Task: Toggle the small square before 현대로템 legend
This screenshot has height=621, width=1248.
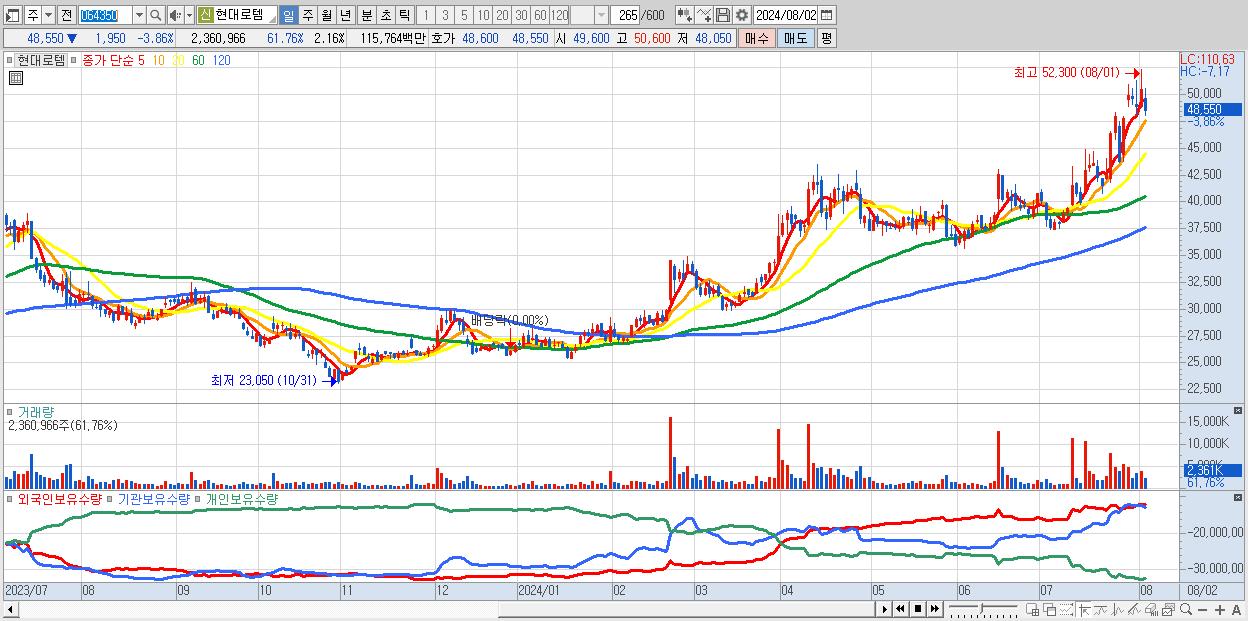Action: [x=9, y=60]
